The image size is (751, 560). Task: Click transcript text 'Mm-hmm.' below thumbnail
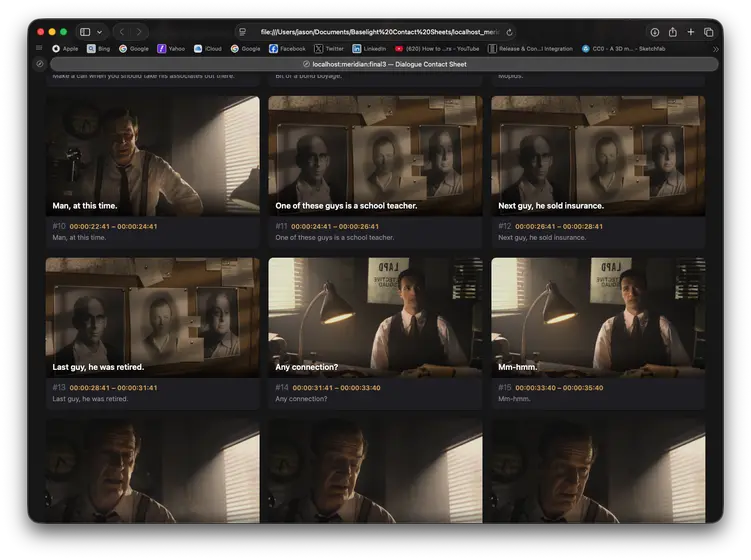[514, 399]
